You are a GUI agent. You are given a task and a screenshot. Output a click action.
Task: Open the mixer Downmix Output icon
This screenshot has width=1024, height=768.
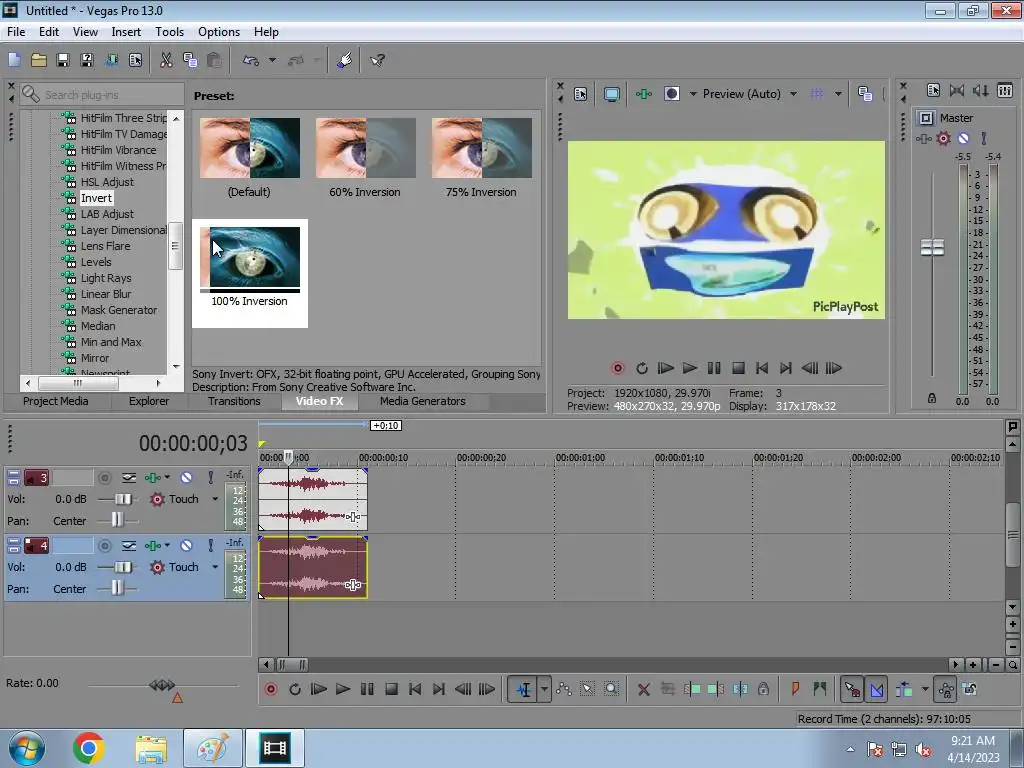pos(957,91)
